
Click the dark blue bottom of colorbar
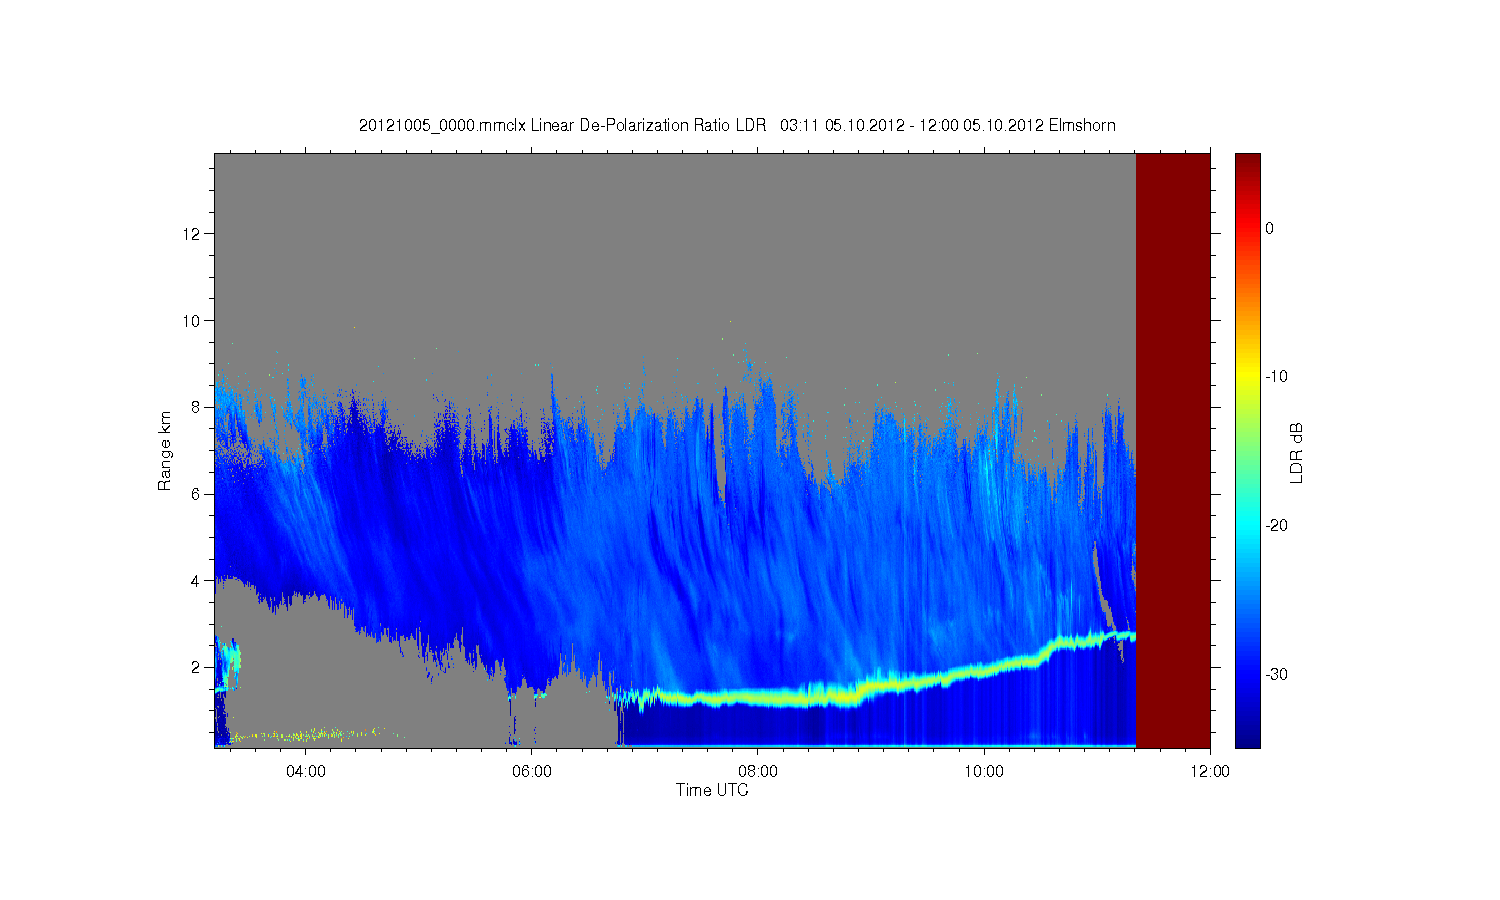(1248, 735)
